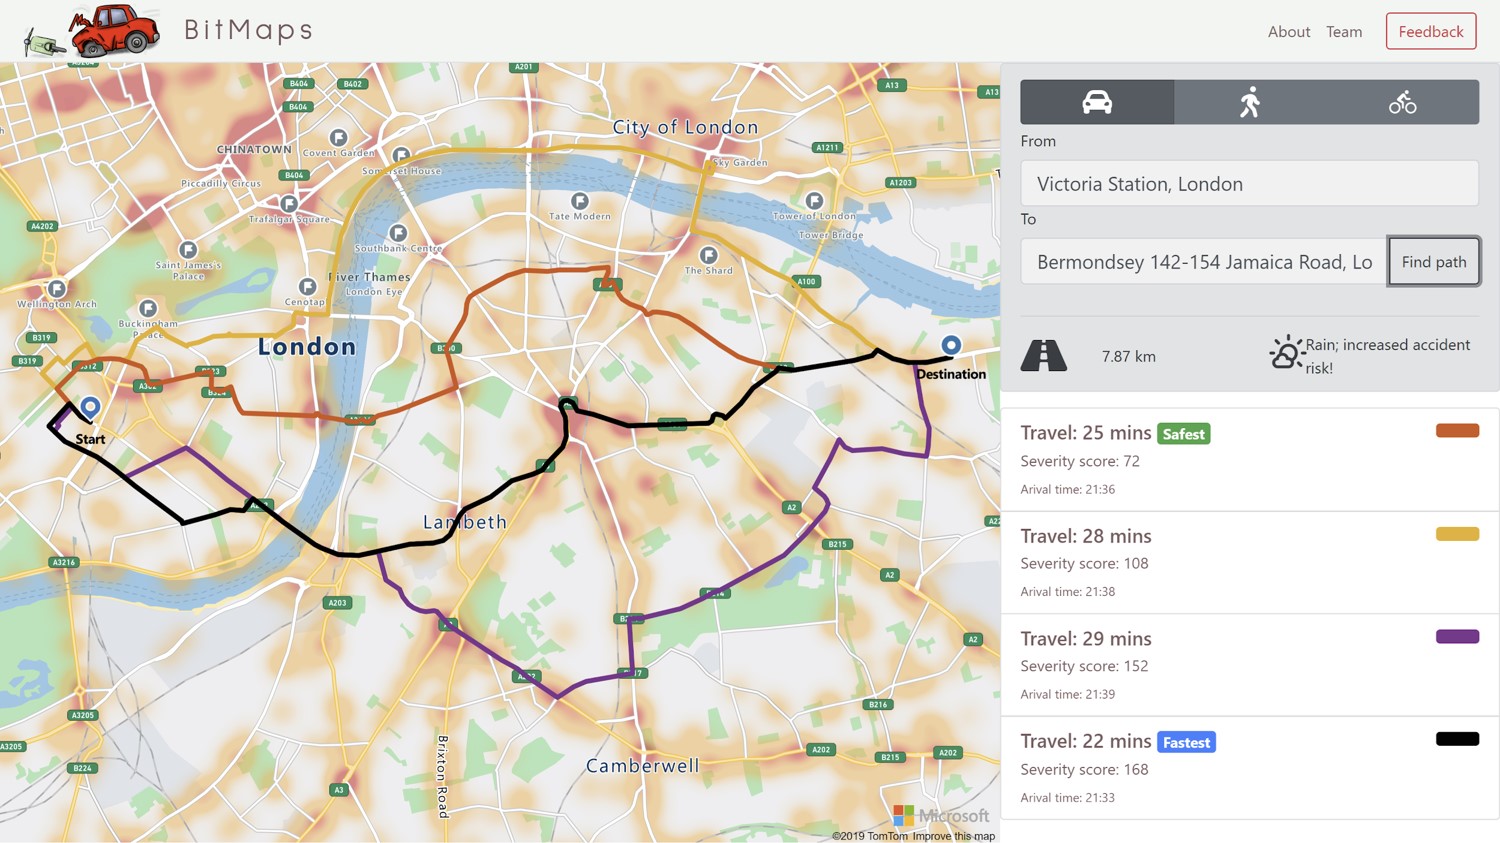
Task: Click the black fastest route swatch
Action: [1457, 739]
